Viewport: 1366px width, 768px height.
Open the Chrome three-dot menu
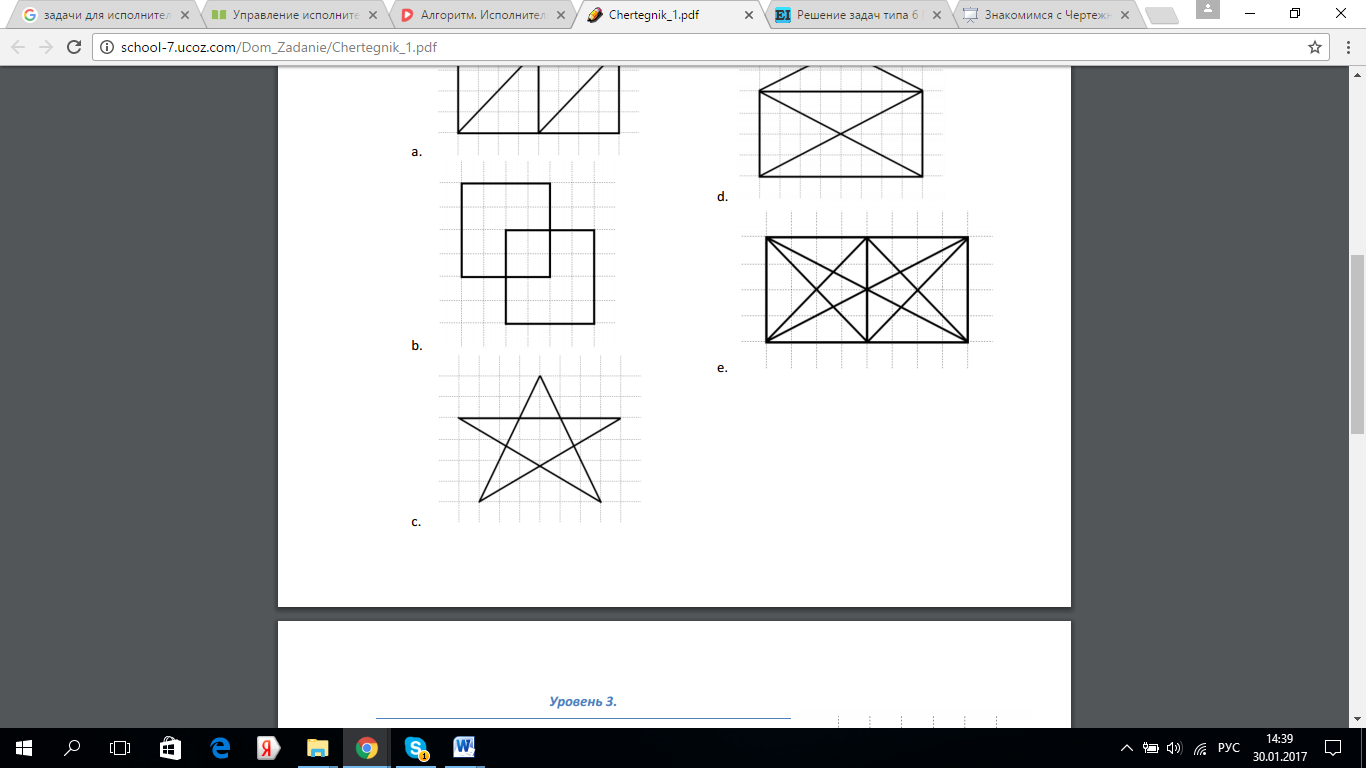click(x=1345, y=47)
